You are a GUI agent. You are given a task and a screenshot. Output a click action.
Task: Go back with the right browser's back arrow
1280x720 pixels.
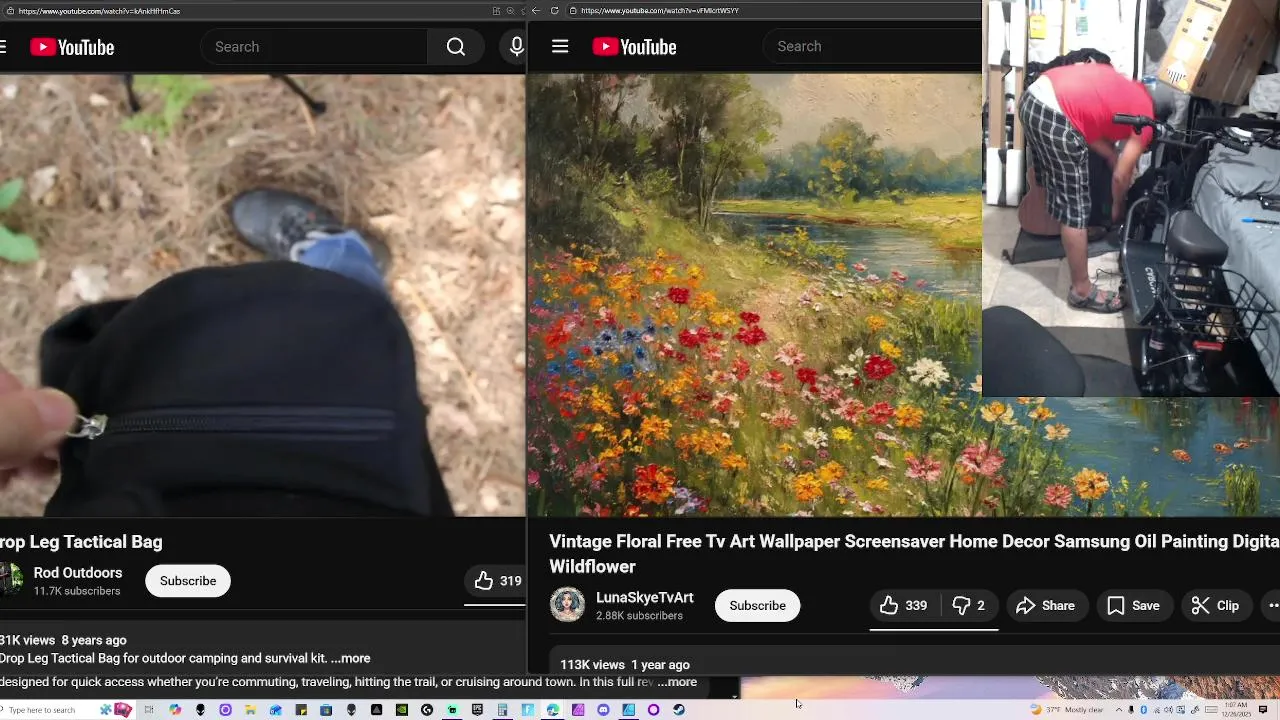[536, 11]
